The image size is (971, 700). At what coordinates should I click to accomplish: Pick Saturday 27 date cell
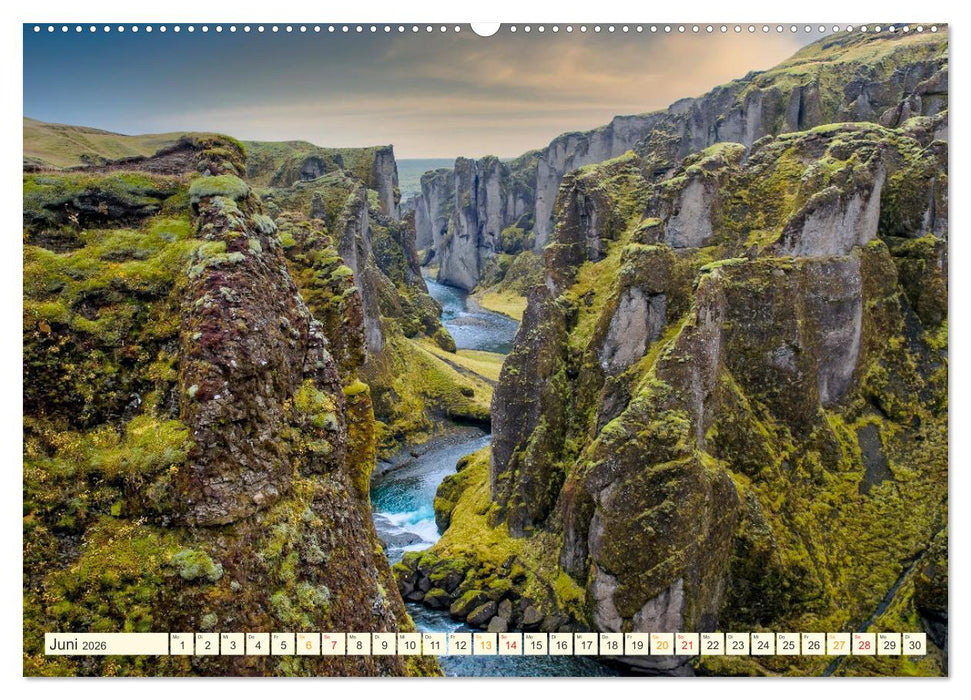(838, 644)
